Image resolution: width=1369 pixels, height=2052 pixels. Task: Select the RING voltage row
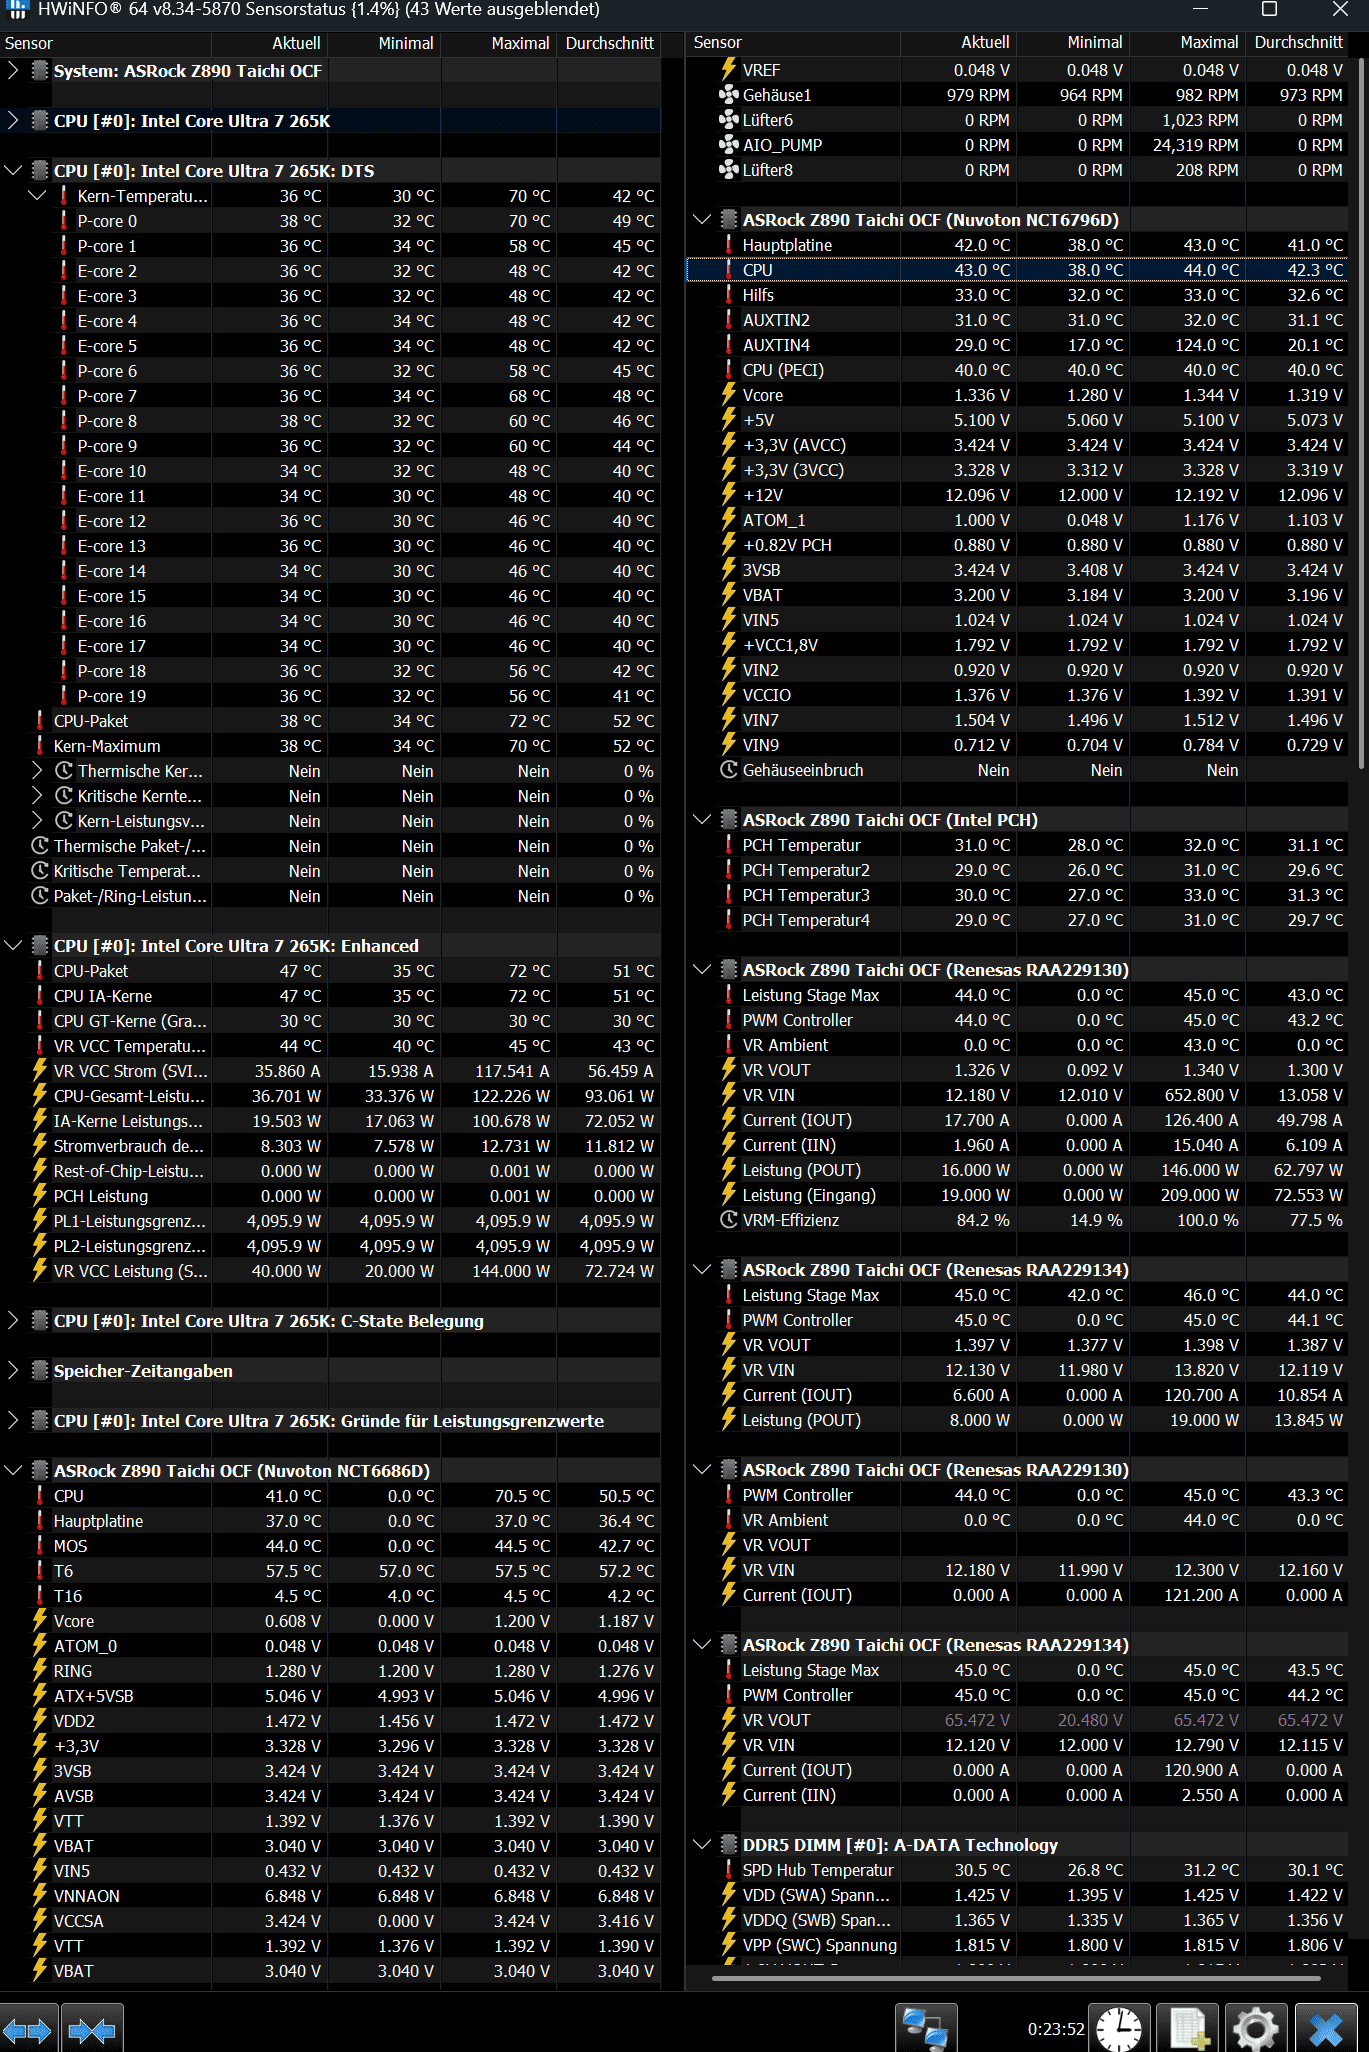pyautogui.click(x=330, y=1671)
